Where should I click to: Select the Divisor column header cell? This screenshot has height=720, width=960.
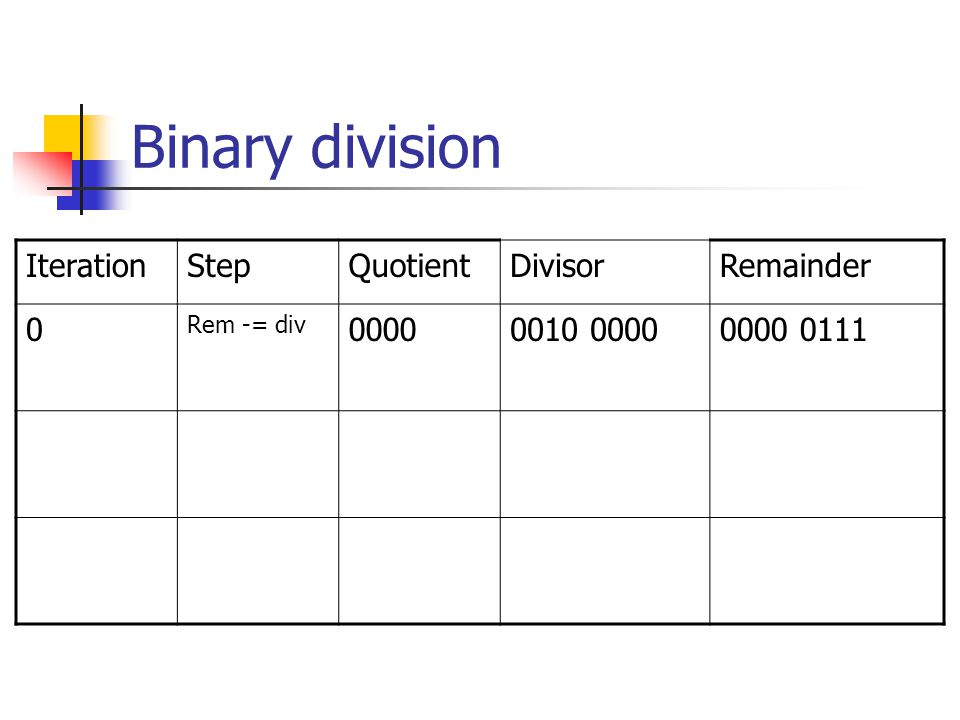tap(605, 272)
